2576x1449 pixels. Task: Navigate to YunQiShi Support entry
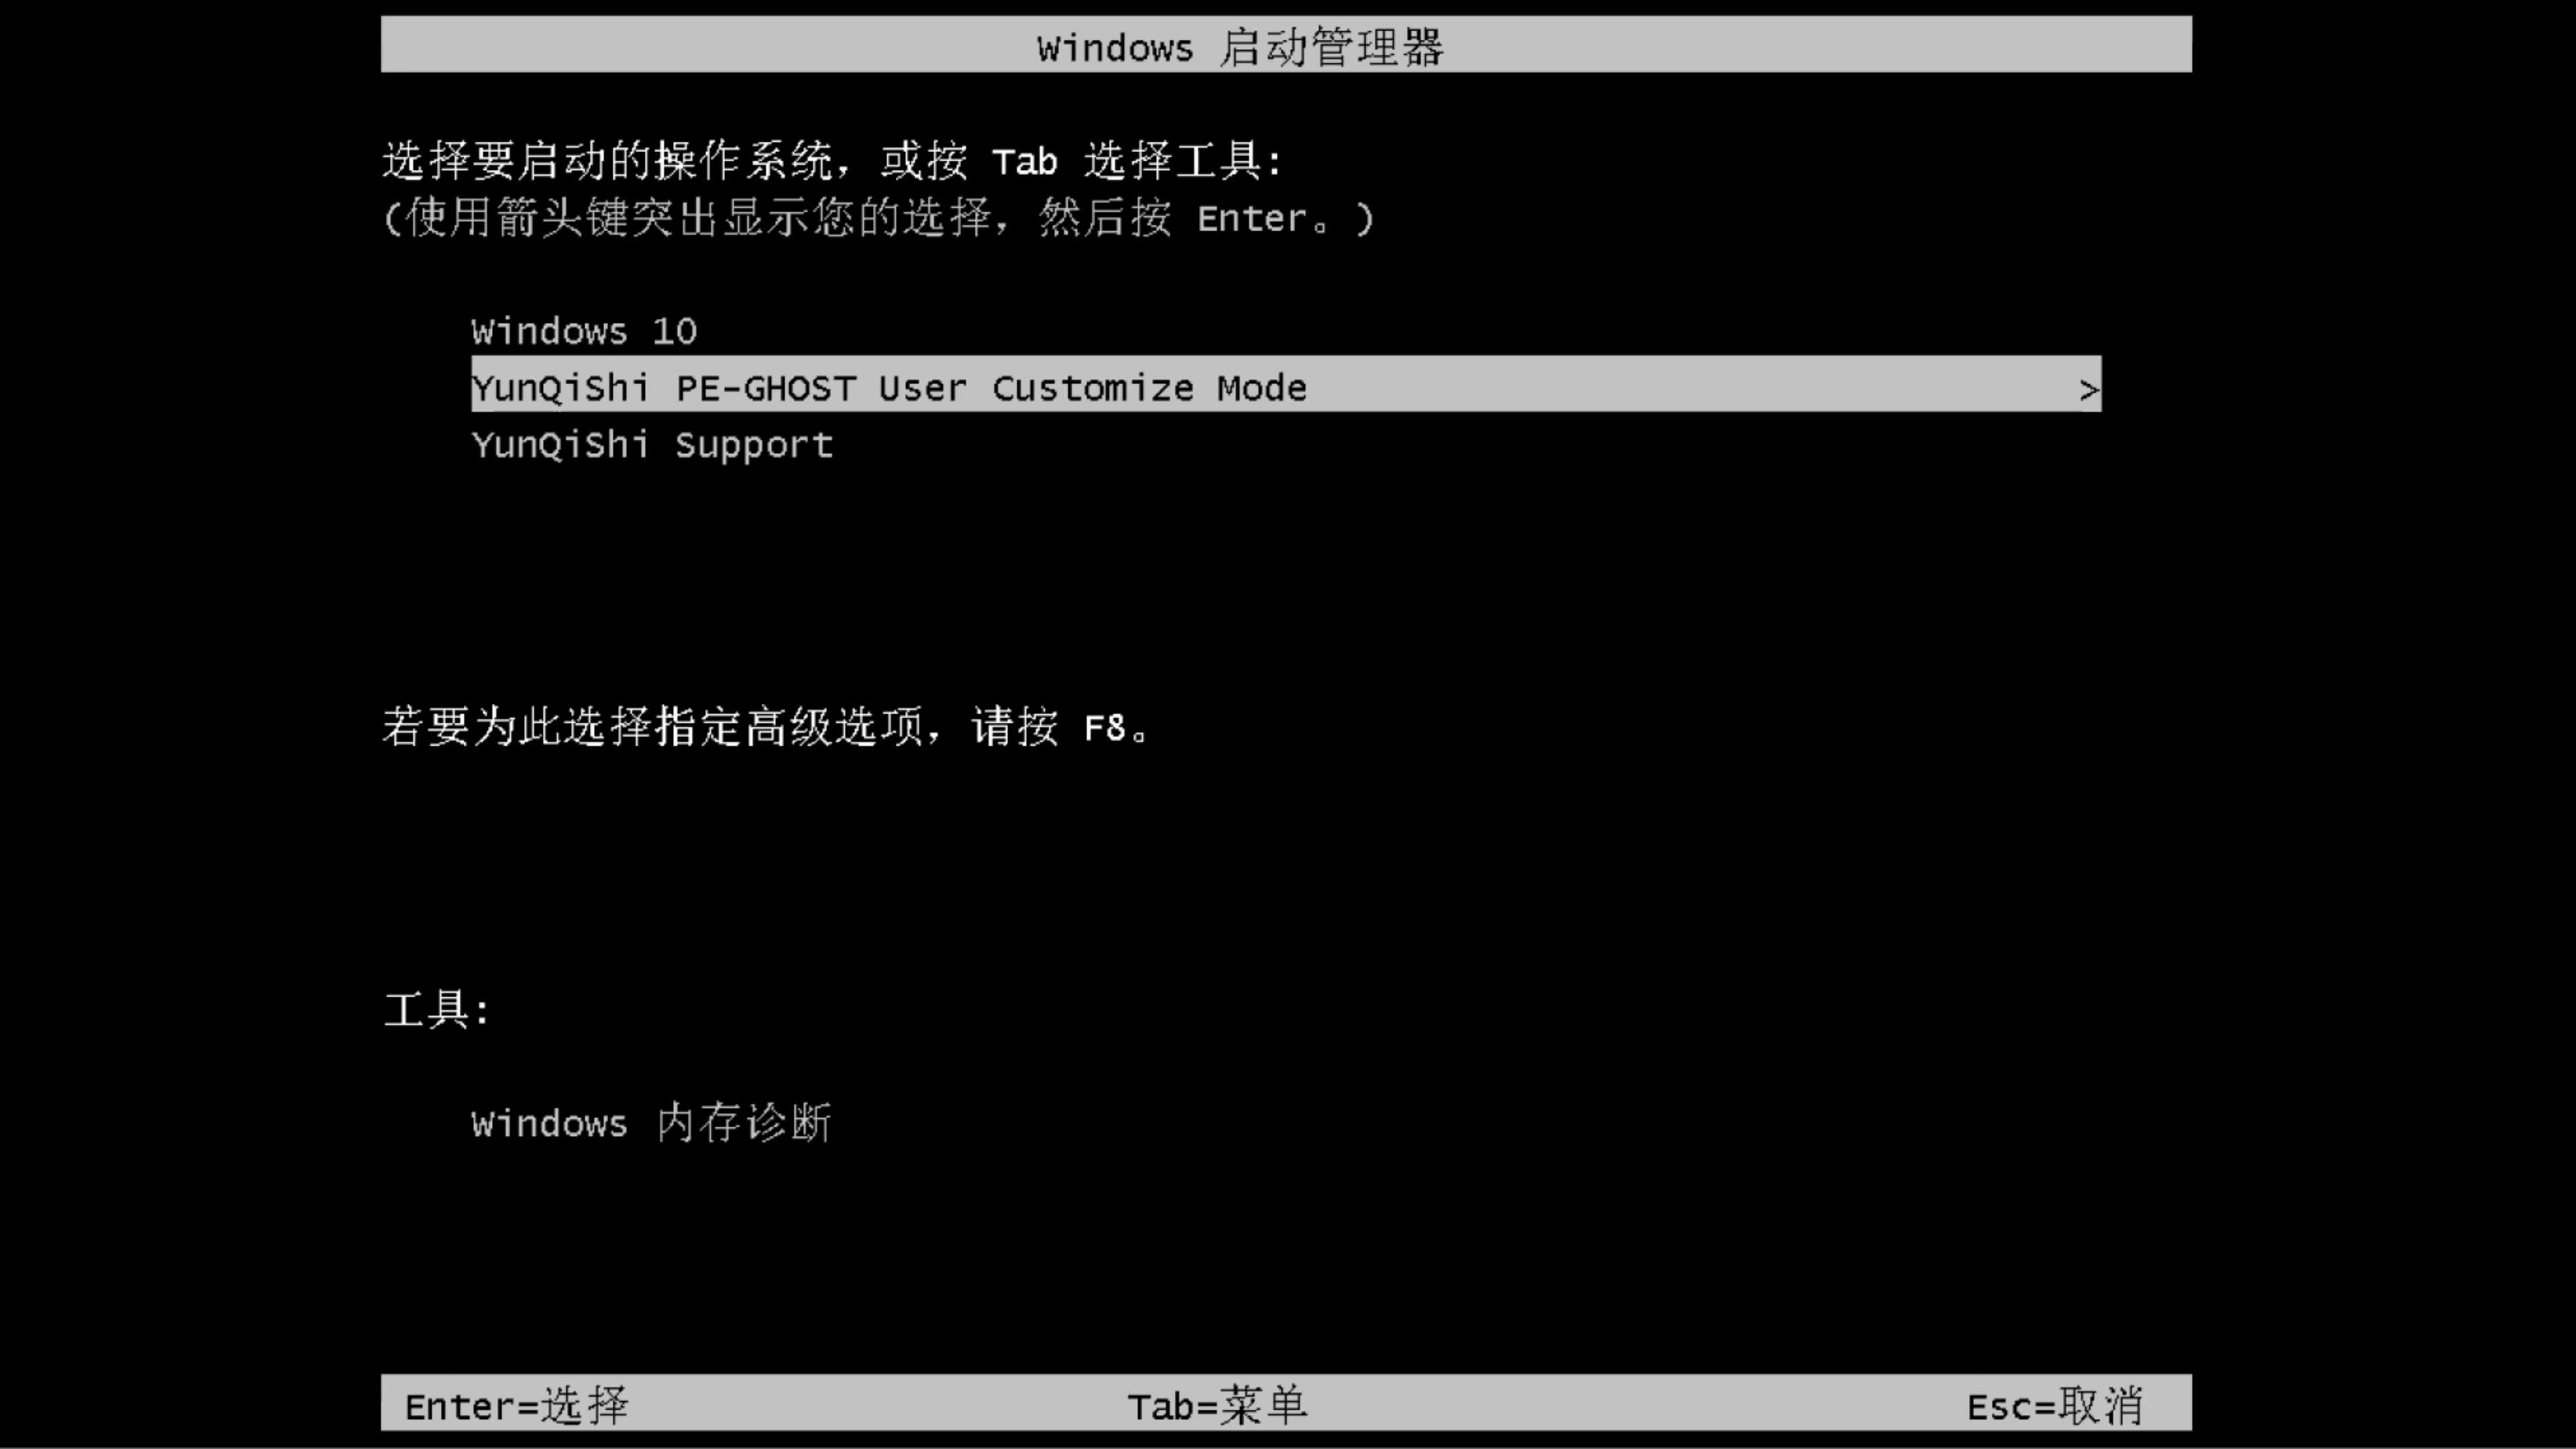(x=651, y=444)
